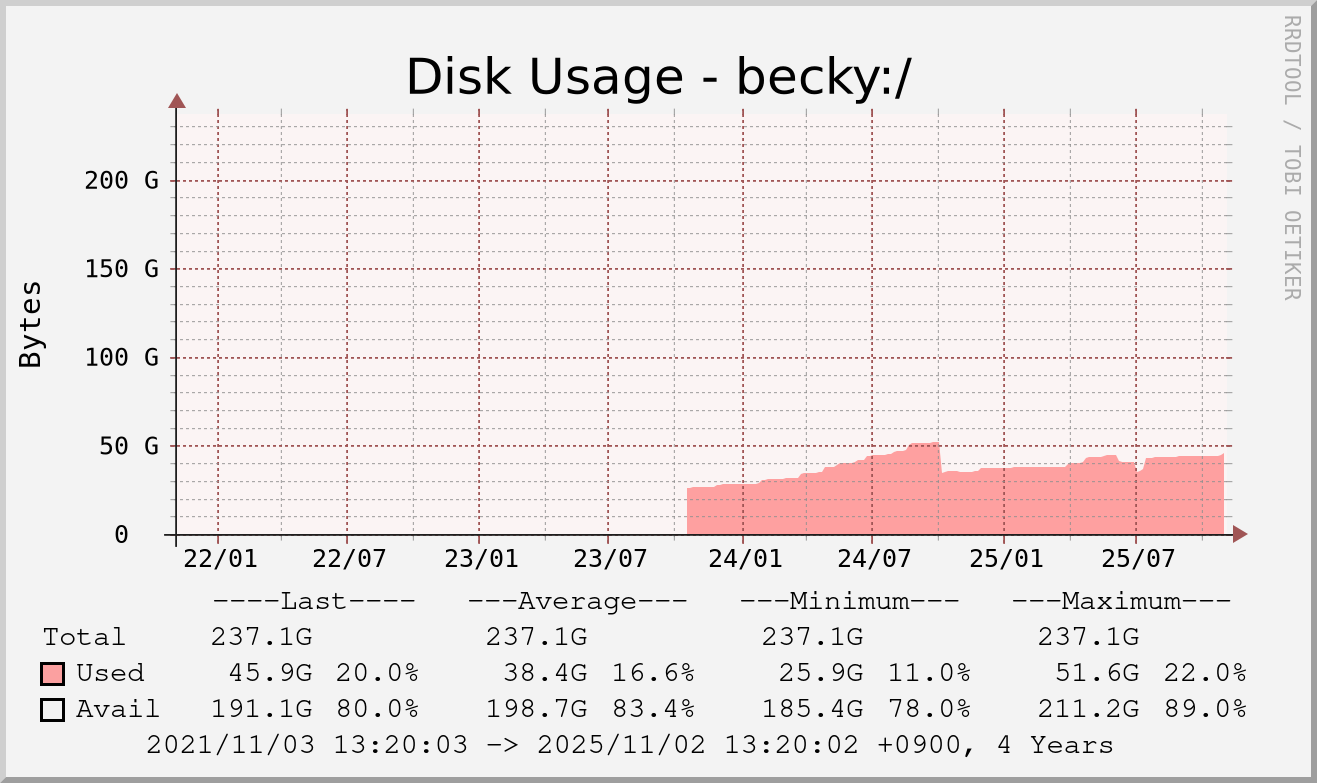Select the 22/01 time axis label
This screenshot has height=783, width=1317.
[218, 556]
